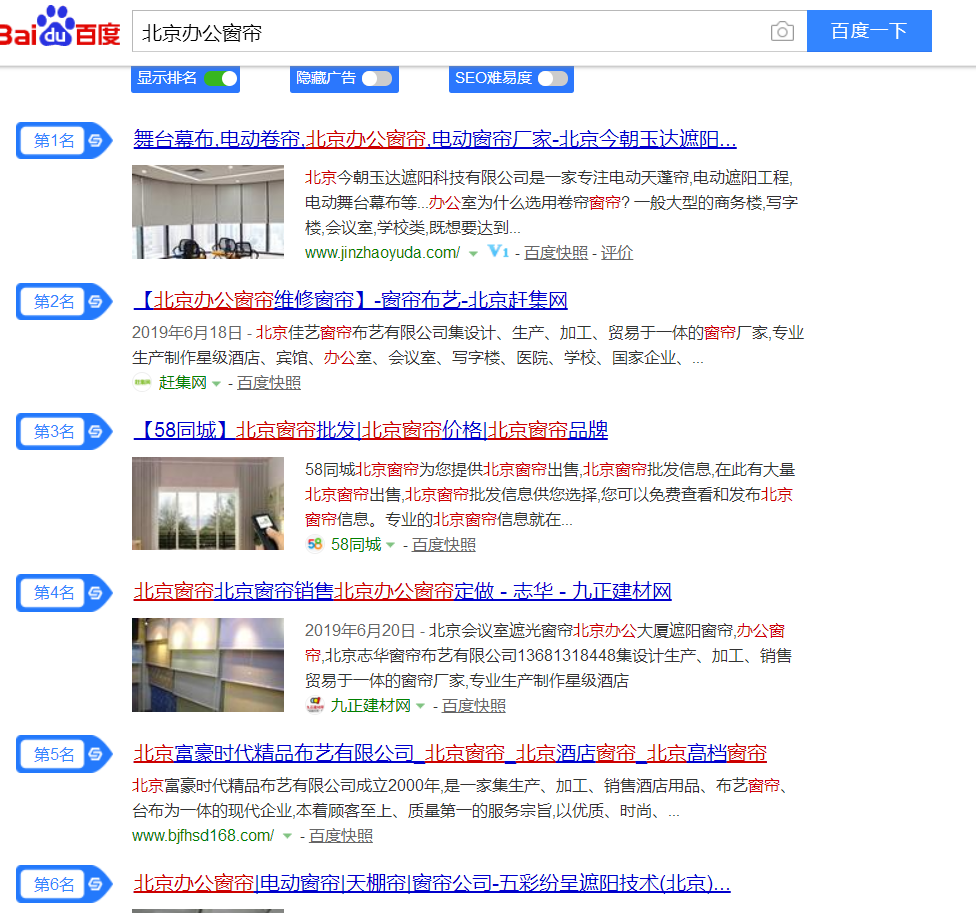Open result 【58同城】北京窗帘批发
Screen dimensions: 976x913
coord(370,430)
